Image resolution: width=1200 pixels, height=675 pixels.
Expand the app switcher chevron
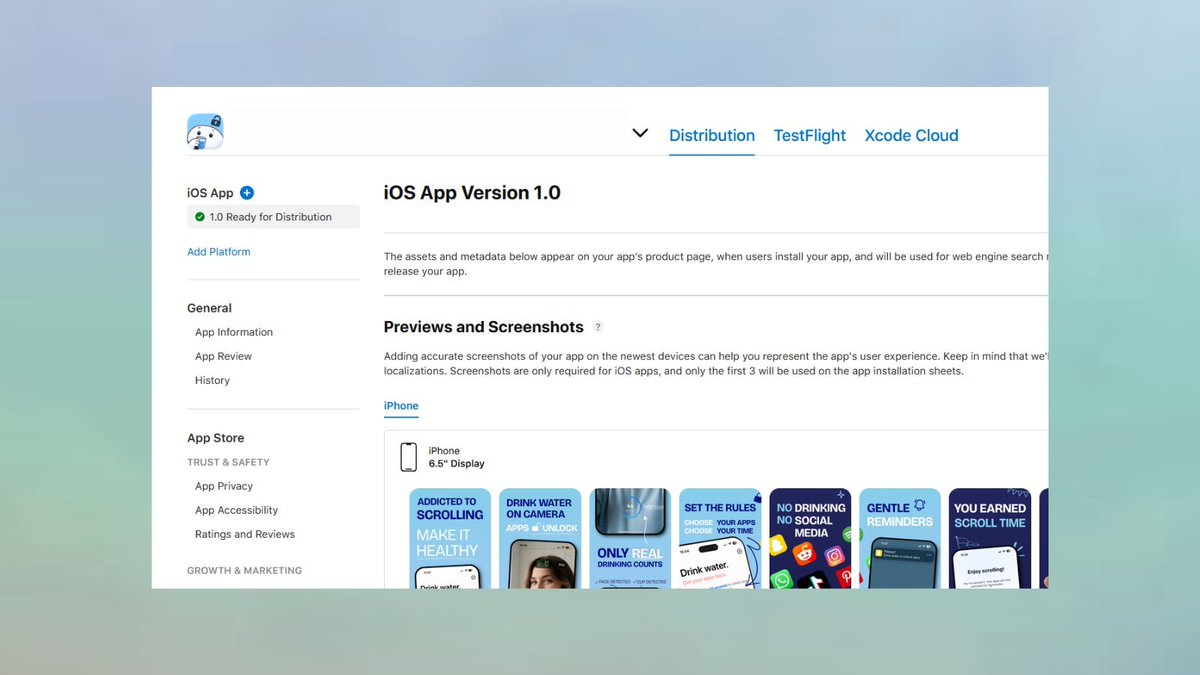[x=640, y=133]
